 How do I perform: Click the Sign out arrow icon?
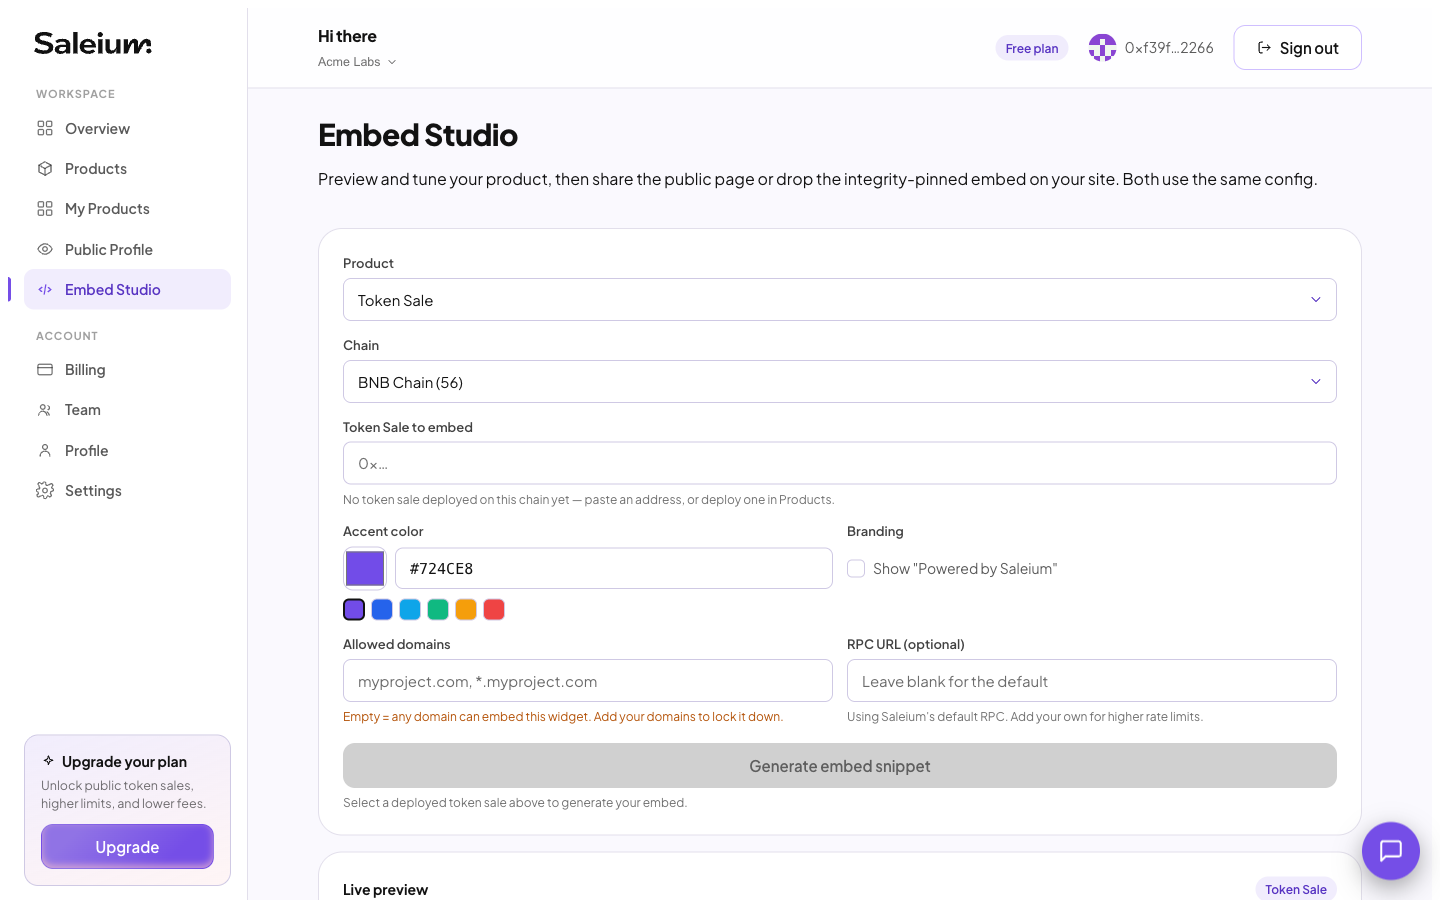[1264, 48]
